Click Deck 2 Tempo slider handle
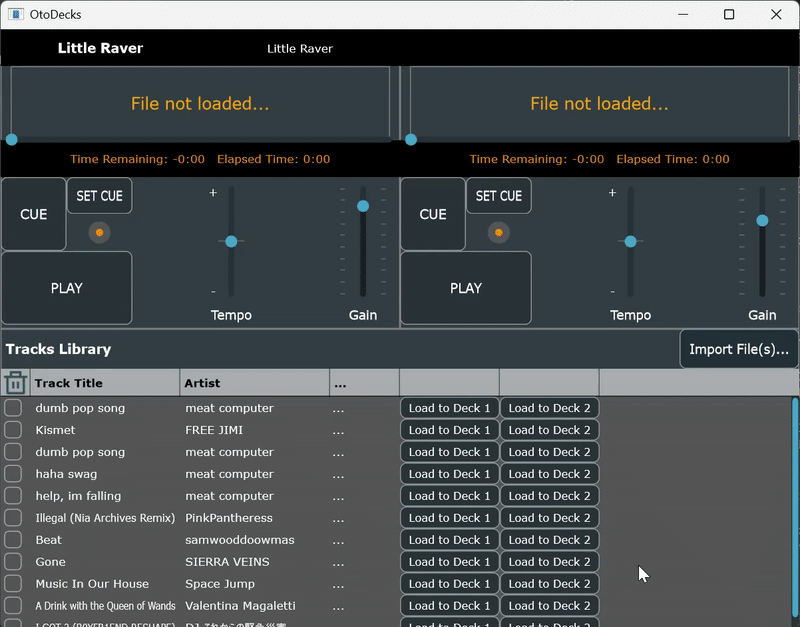 [631, 241]
